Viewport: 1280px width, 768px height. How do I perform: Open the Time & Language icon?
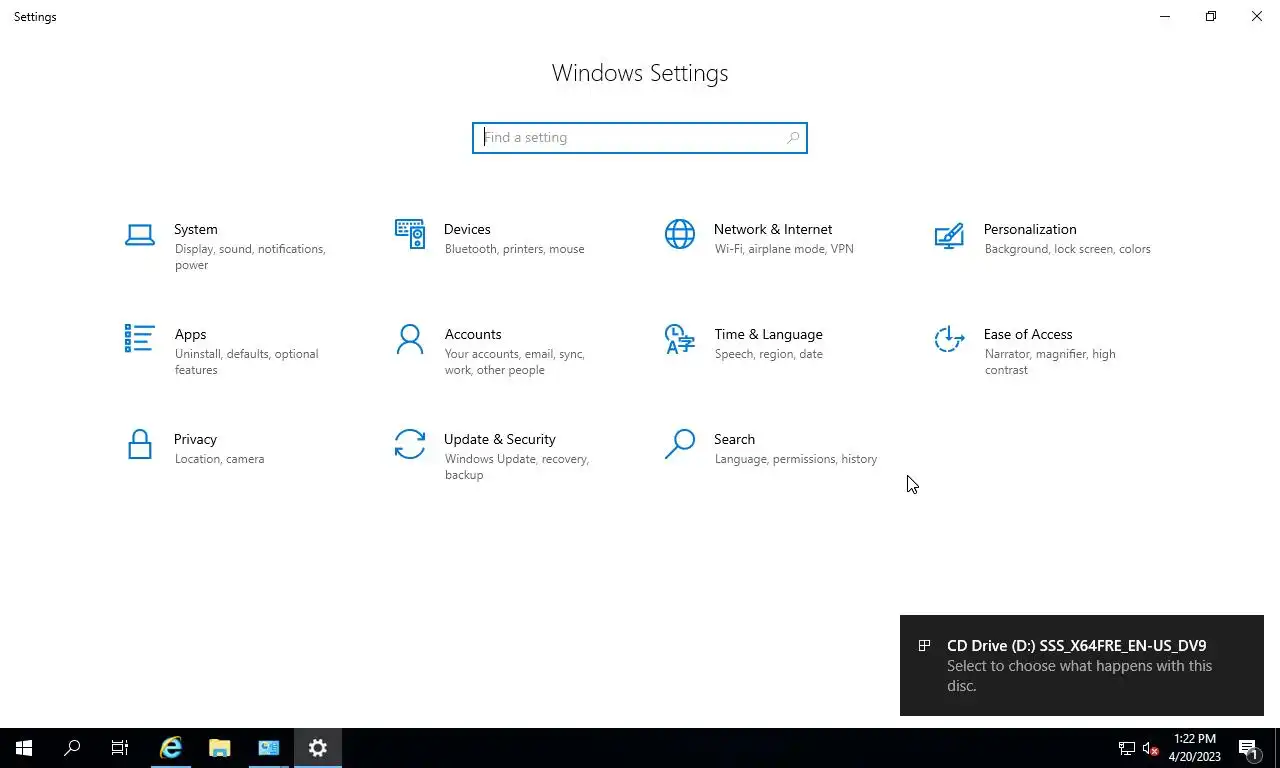tap(680, 339)
